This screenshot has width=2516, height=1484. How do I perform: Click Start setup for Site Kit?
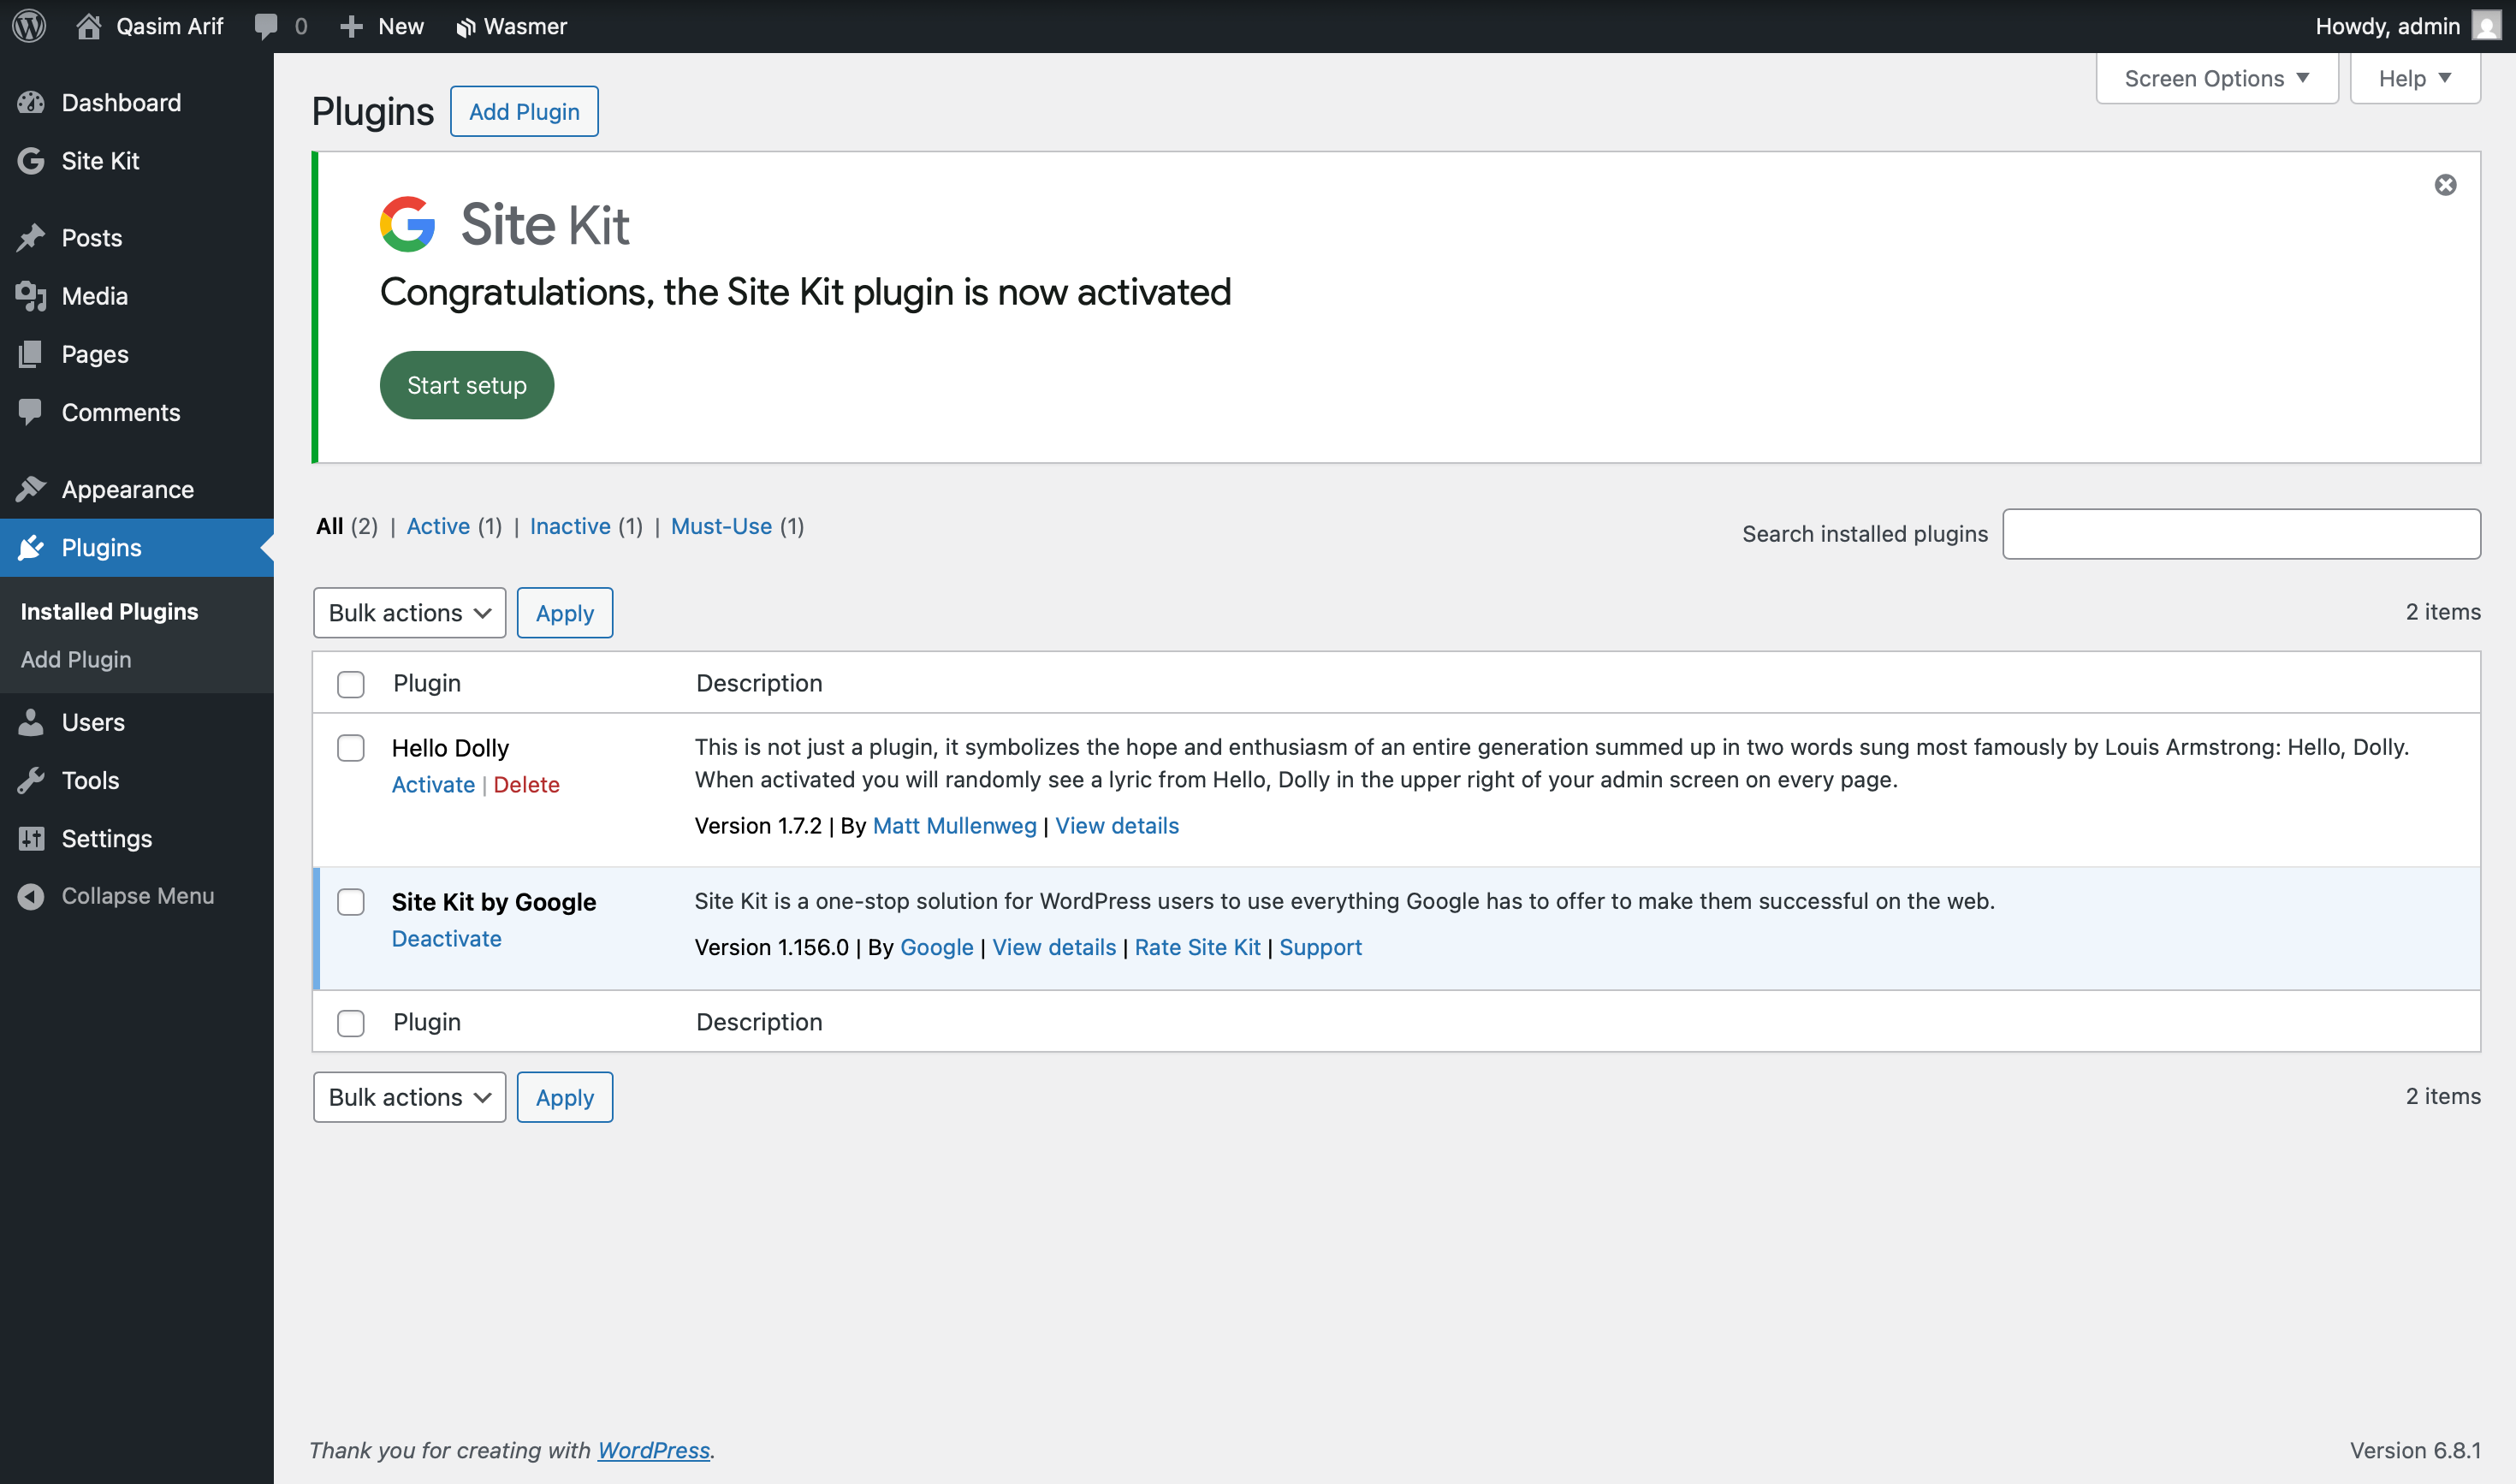coord(466,385)
